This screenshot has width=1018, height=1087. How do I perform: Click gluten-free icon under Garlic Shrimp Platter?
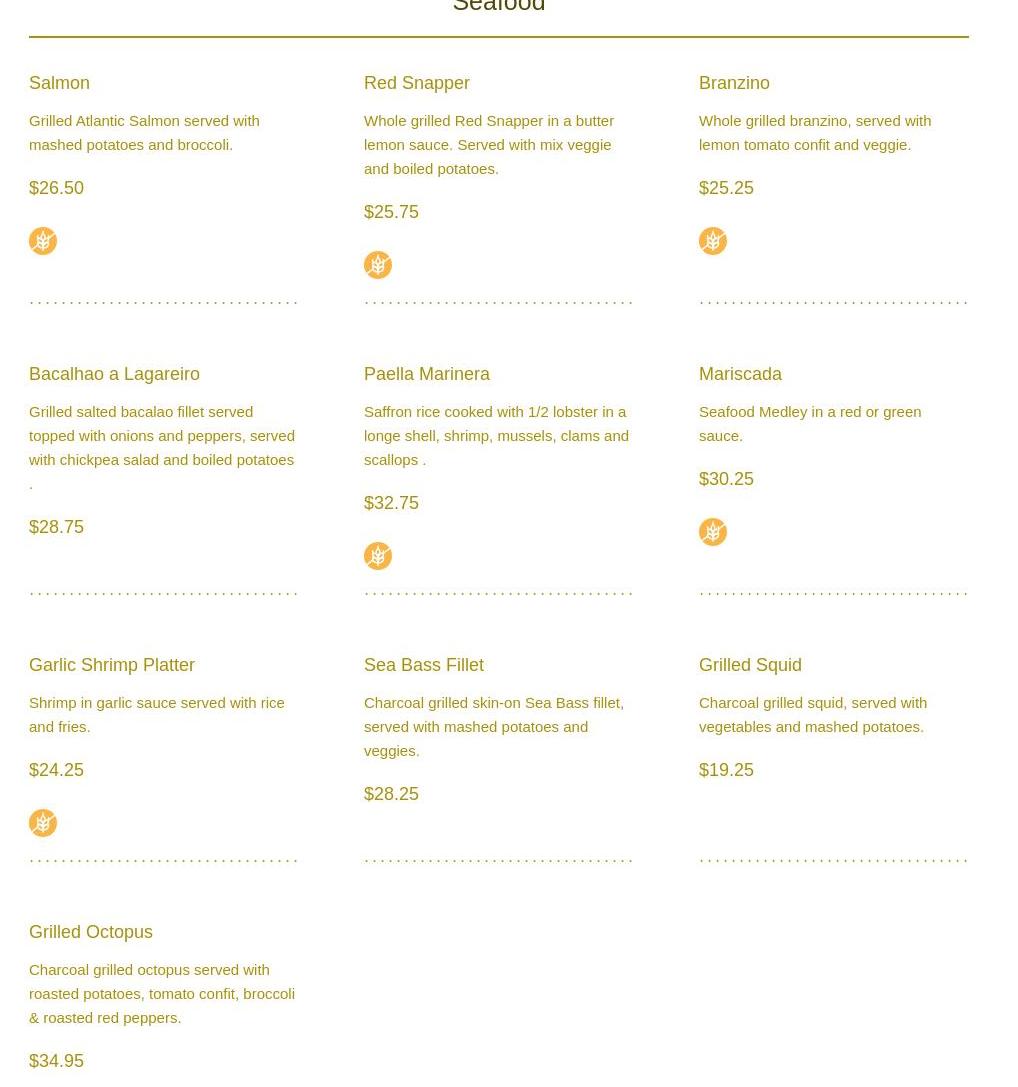[43, 824]
